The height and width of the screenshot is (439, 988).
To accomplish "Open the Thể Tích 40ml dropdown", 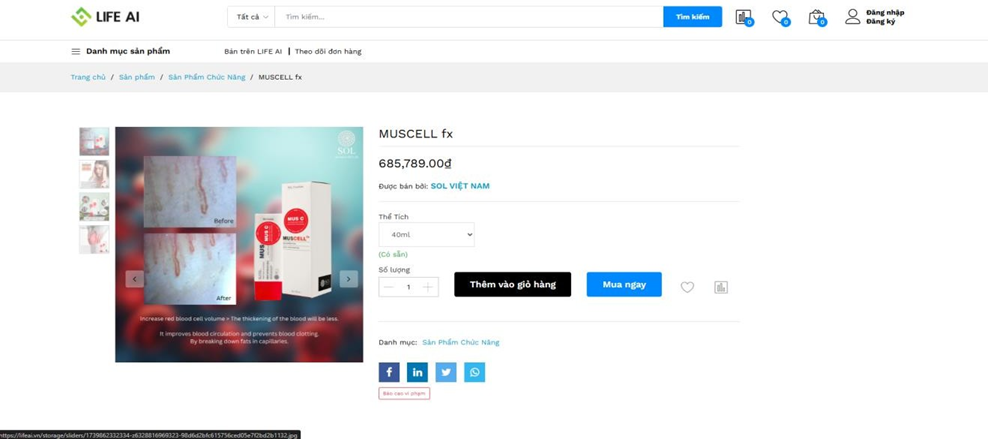I will pyautogui.click(x=426, y=235).
